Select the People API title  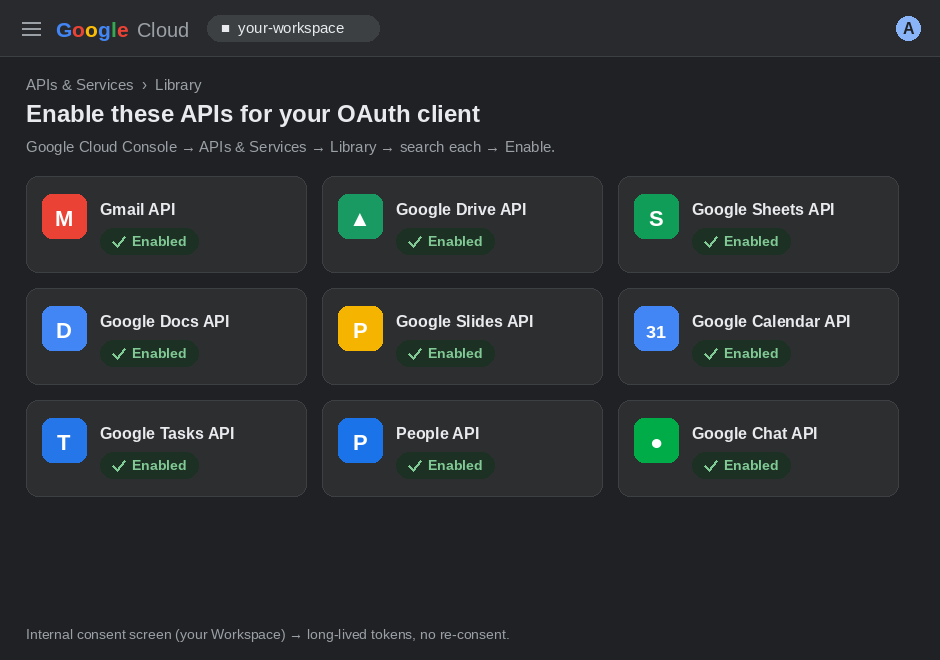pos(438,433)
